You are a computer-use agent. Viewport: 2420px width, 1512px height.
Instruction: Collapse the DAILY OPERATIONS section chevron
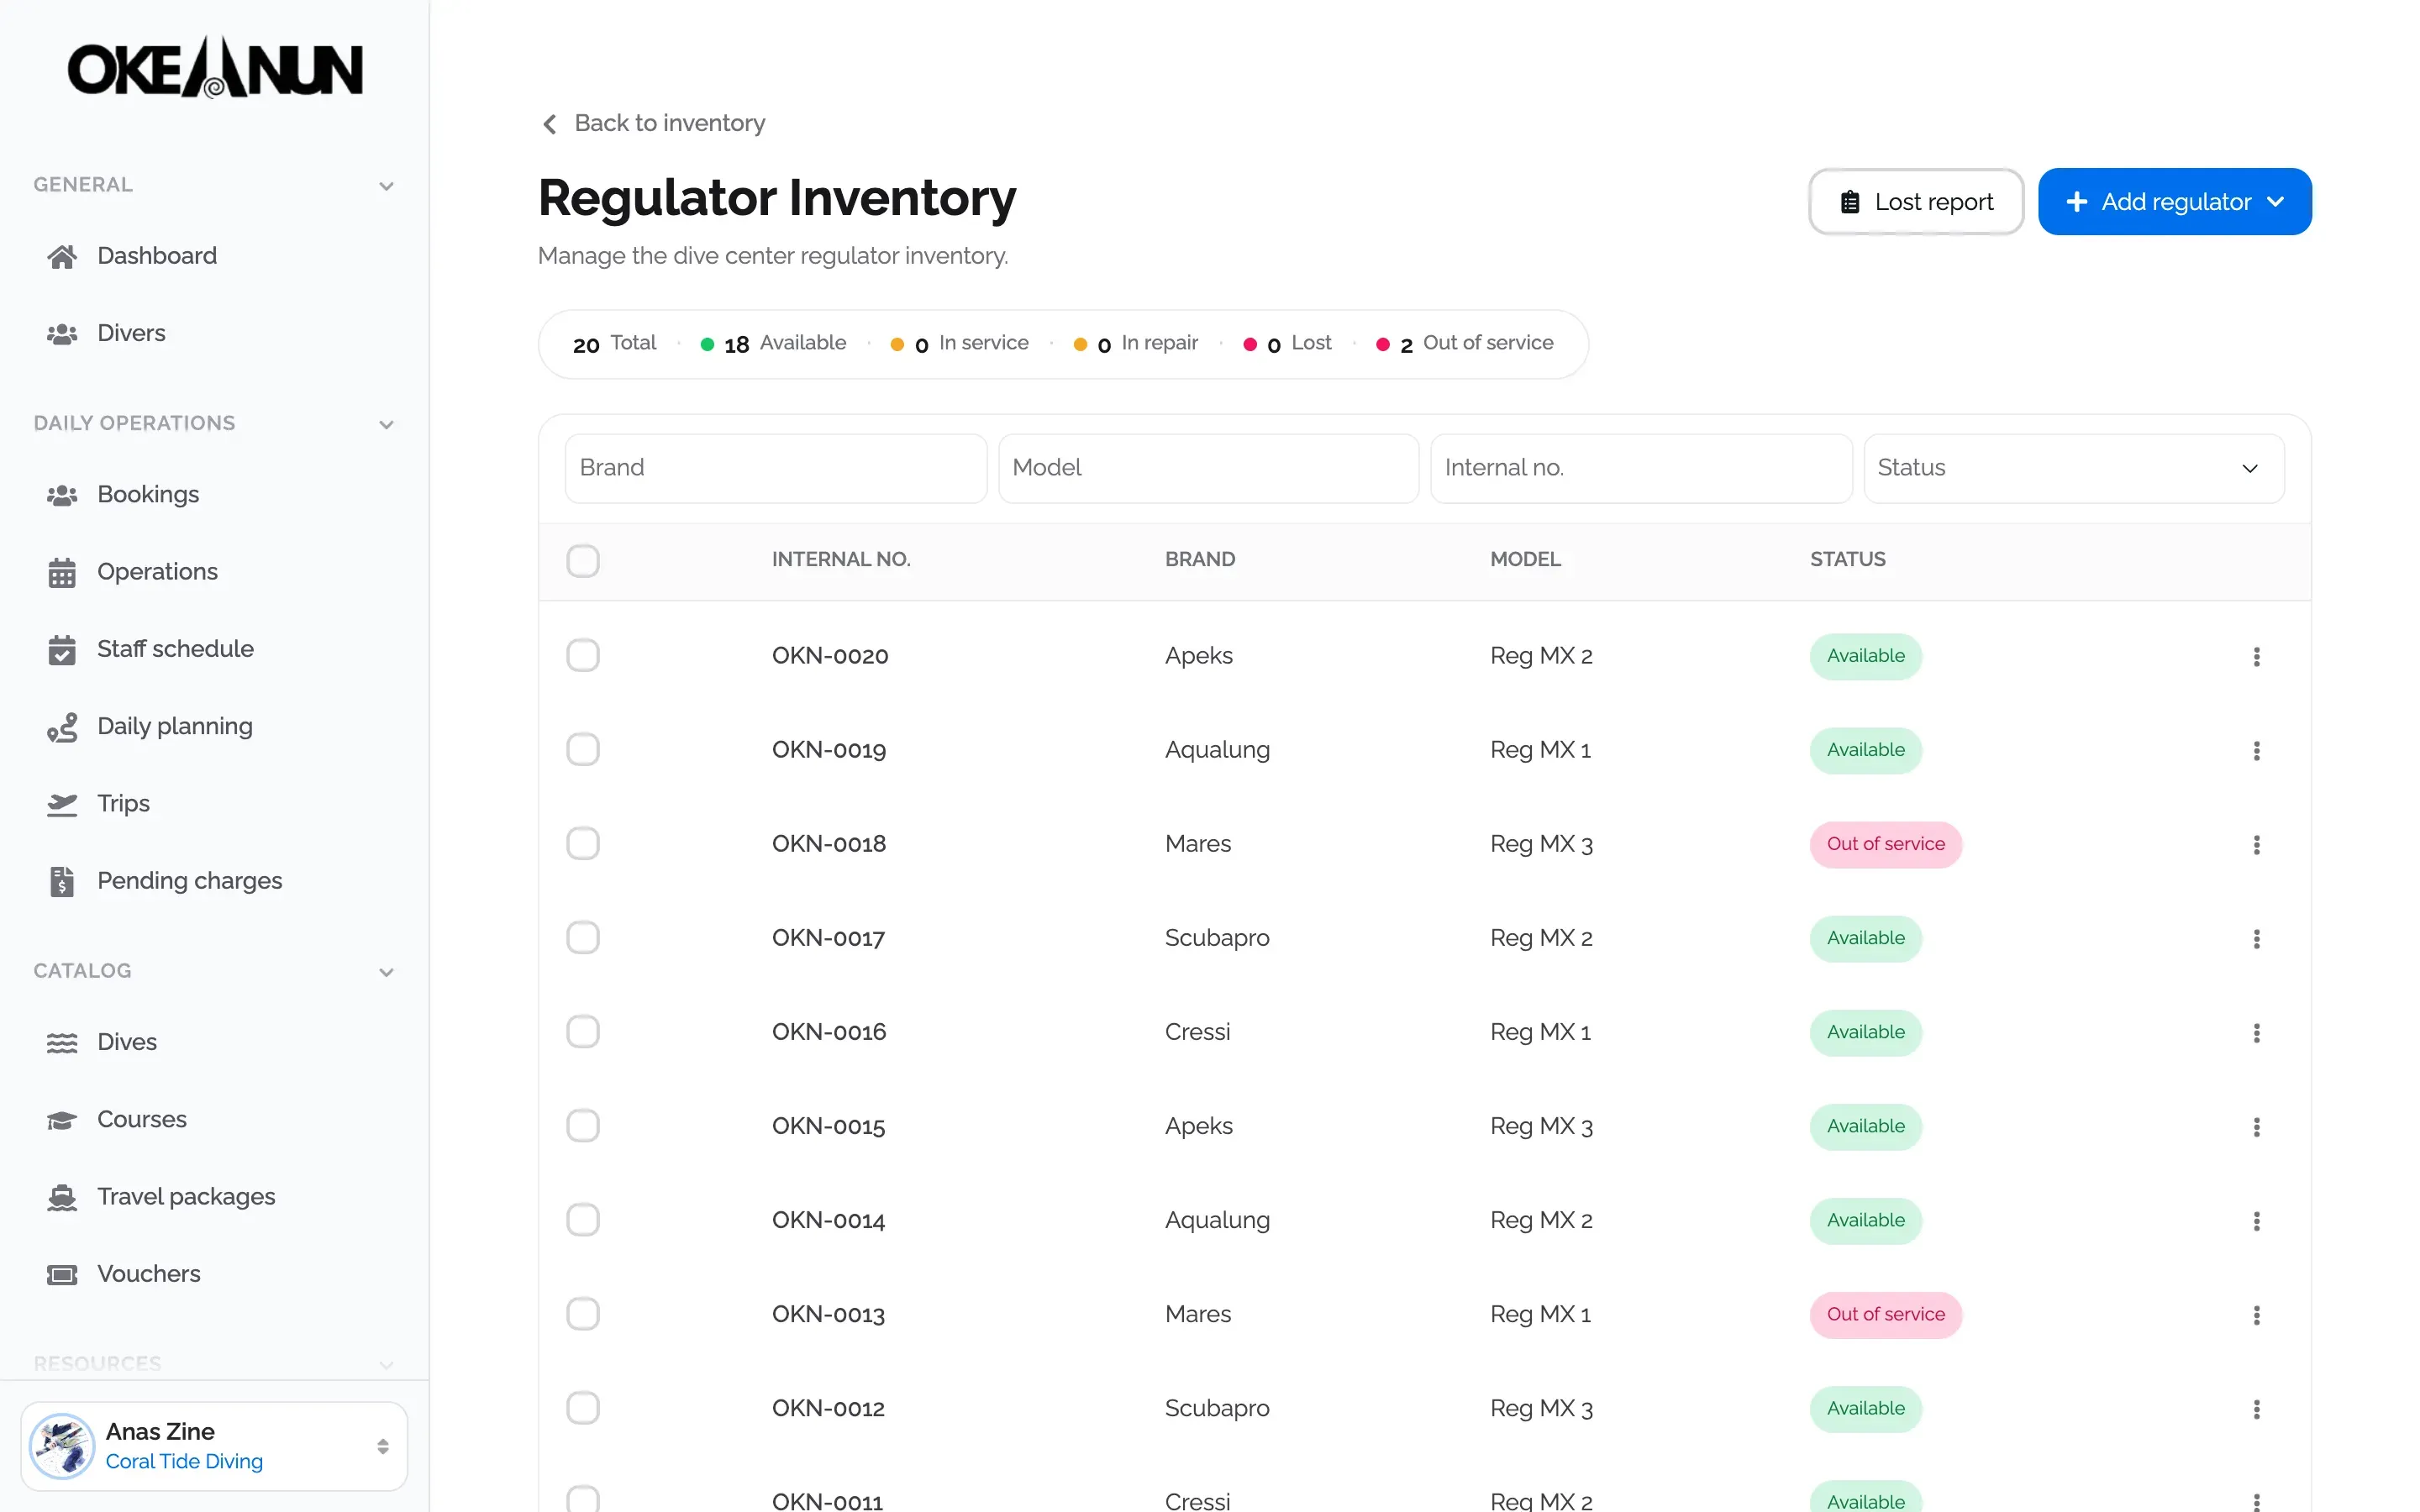pos(386,424)
